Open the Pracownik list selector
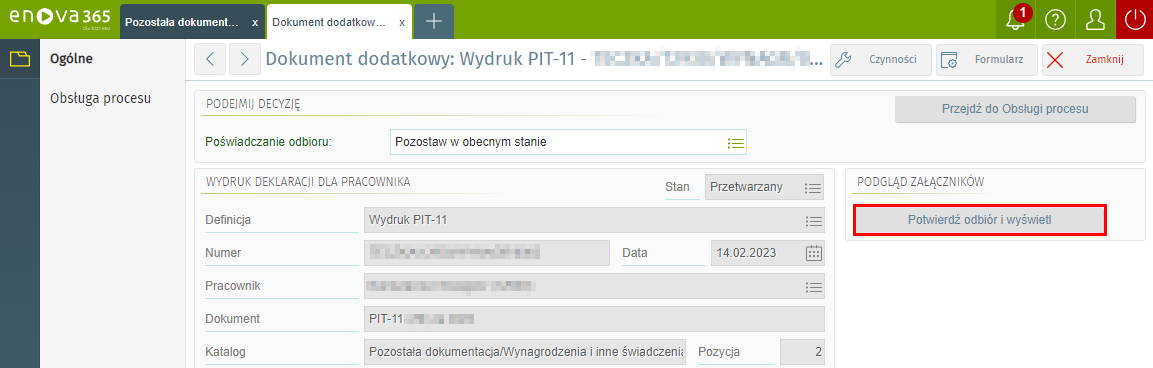 (813, 286)
